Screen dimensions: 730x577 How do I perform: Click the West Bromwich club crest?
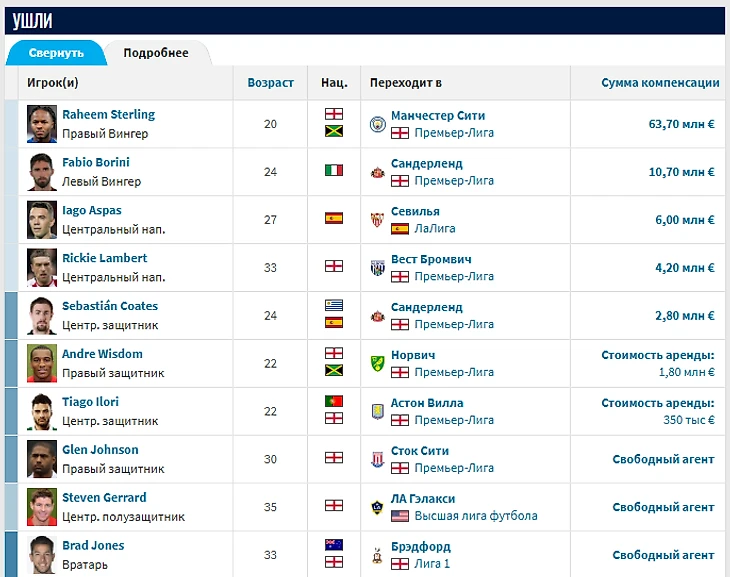(377, 268)
